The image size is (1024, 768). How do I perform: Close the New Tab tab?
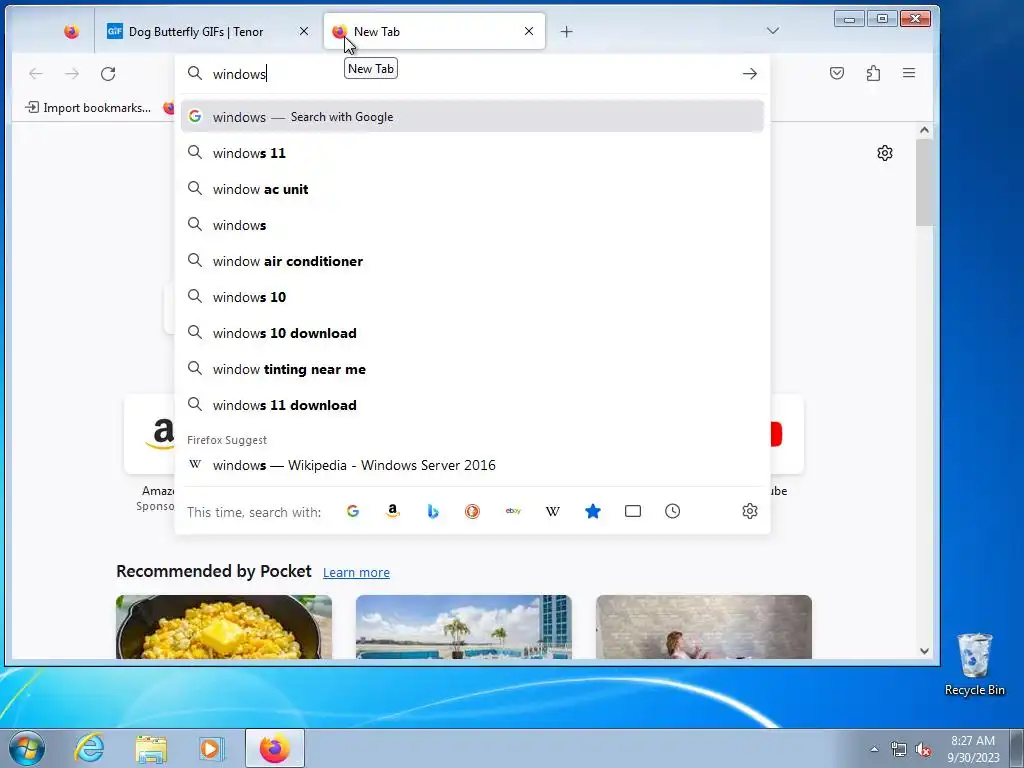point(529,31)
